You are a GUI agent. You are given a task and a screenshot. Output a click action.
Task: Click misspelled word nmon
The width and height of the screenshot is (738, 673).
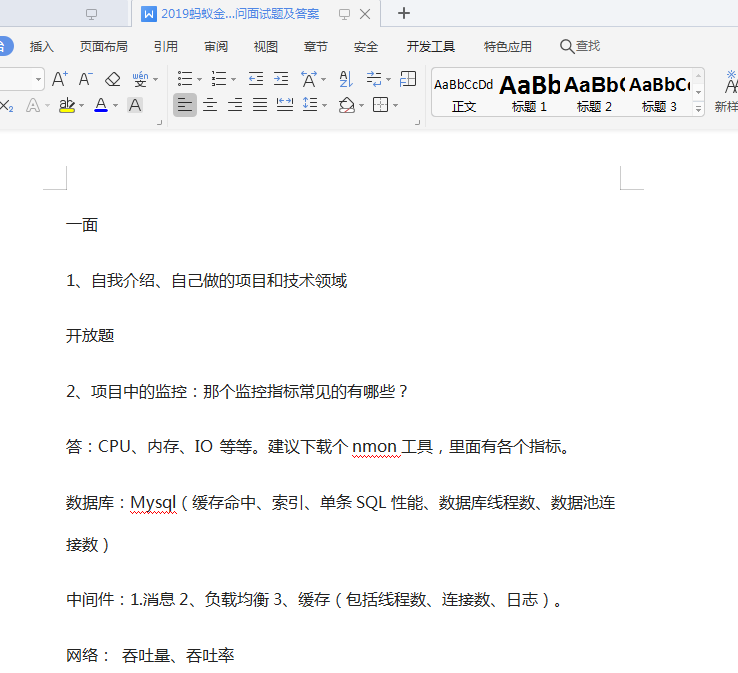pyautogui.click(x=374, y=446)
